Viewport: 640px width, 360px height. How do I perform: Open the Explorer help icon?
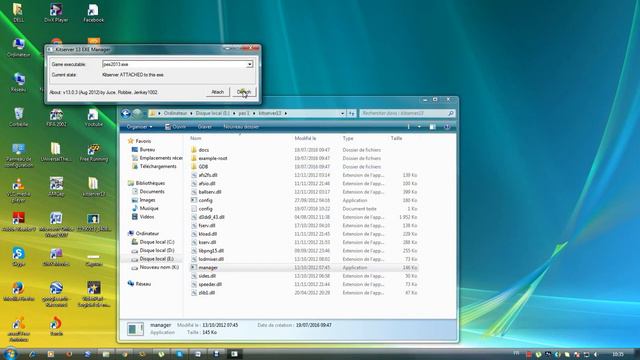[x=447, y=127]
